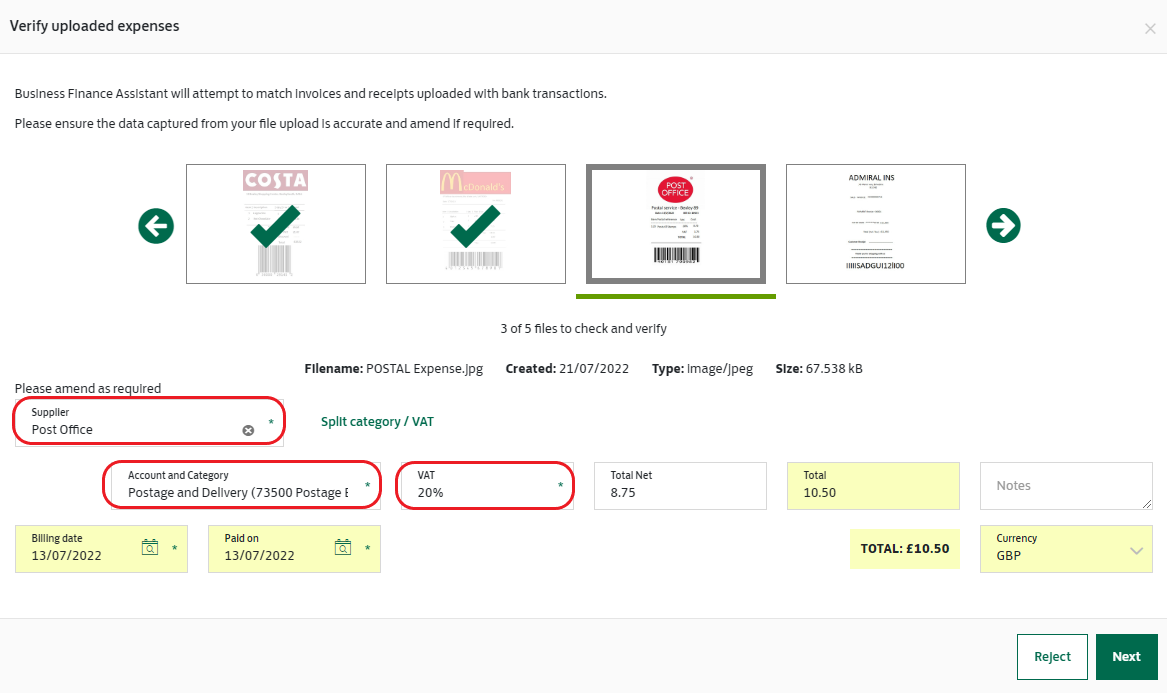
Task: Click the previous receipt left arrow
Action: point(156,227)
